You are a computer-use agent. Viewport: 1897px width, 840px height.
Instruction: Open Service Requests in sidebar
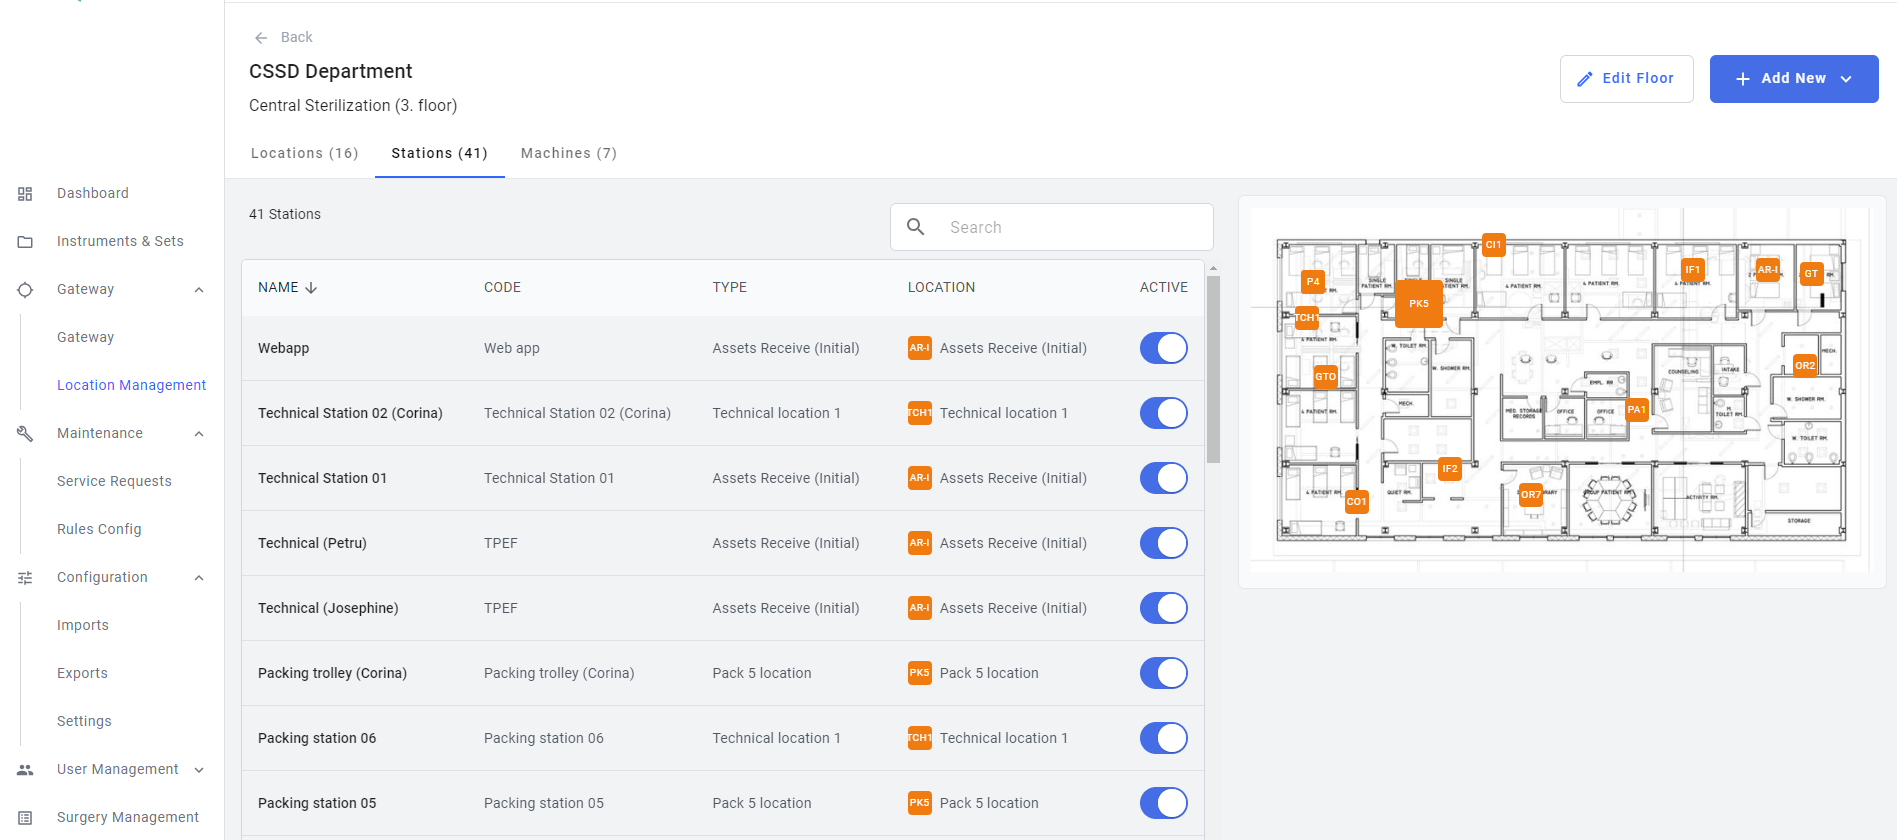[x=114, y=481]
